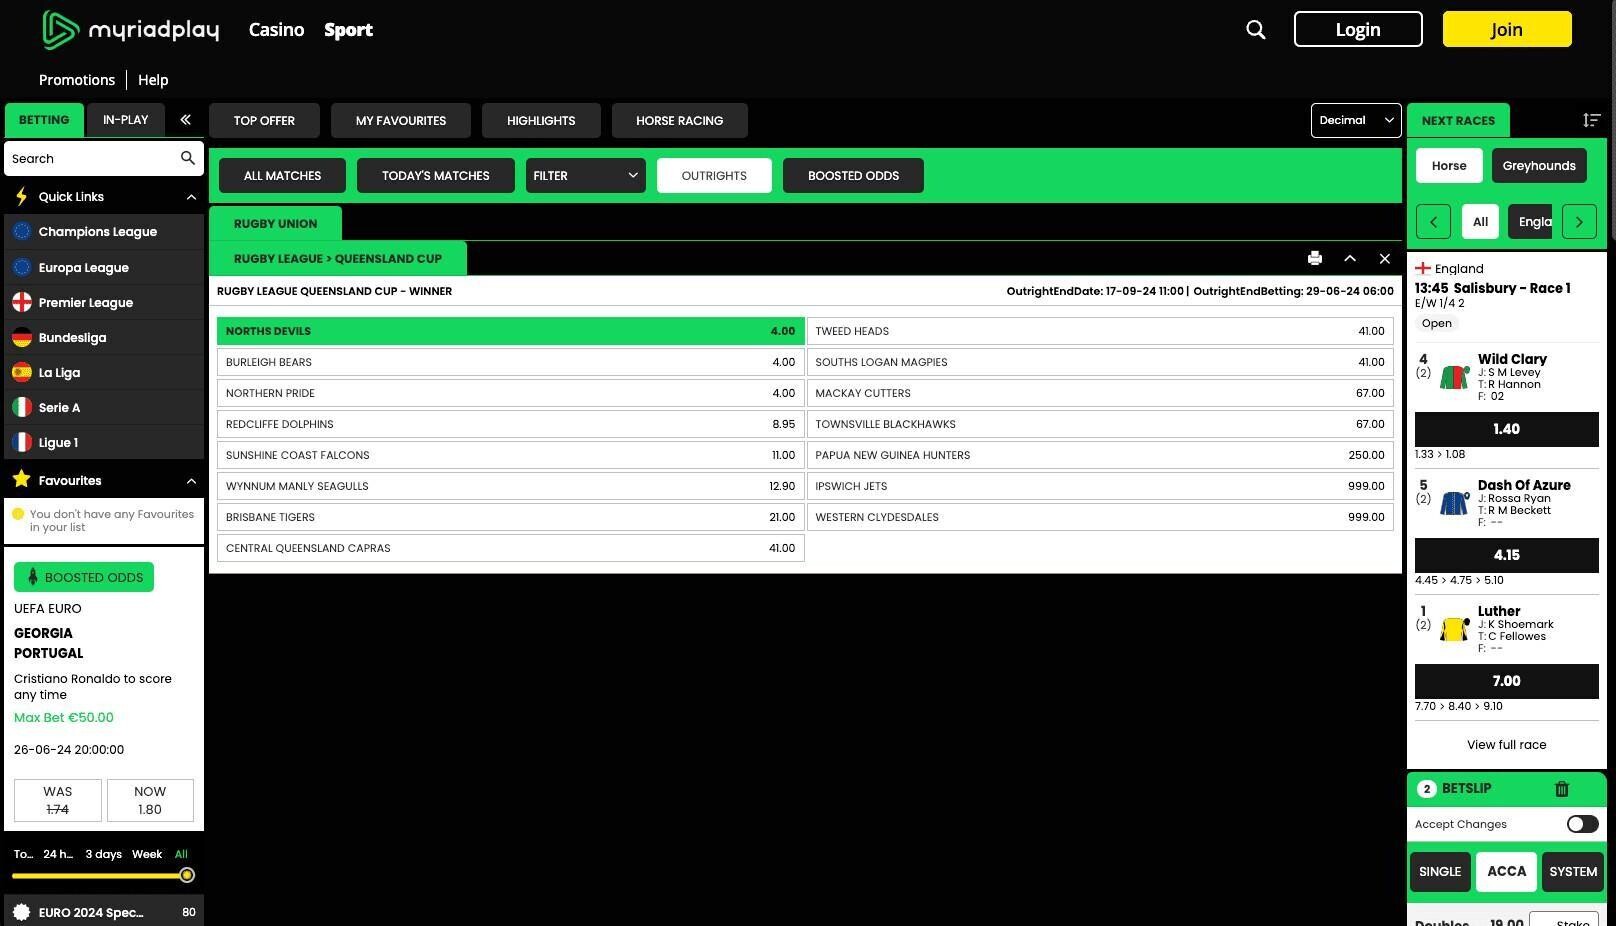Select the Horse races option
The width and height of the screenshot is (1616, 926).
[1449, 166]
